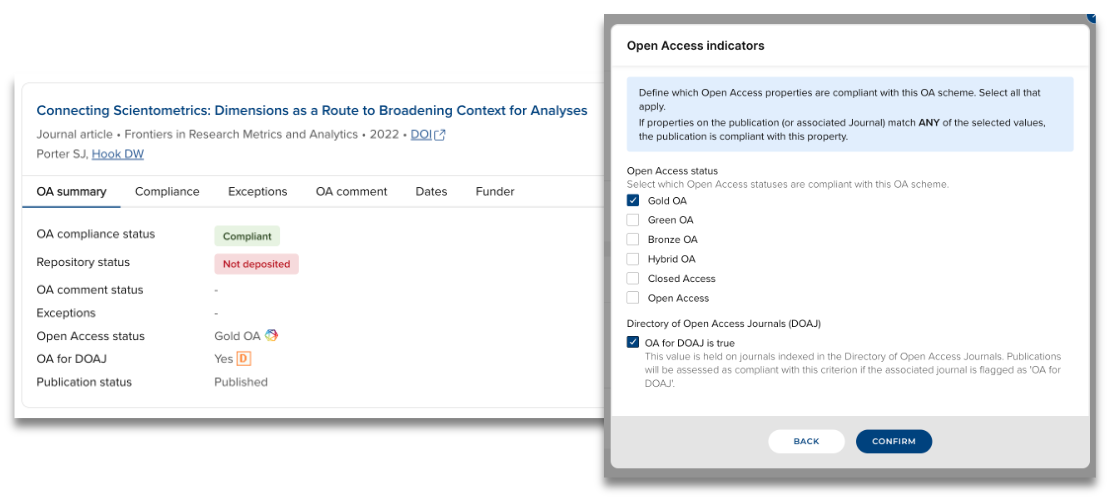The height and width of the screenshot is (498, 1109).
Task: Enable the Green OA checkbox
Action: point(633,220)
